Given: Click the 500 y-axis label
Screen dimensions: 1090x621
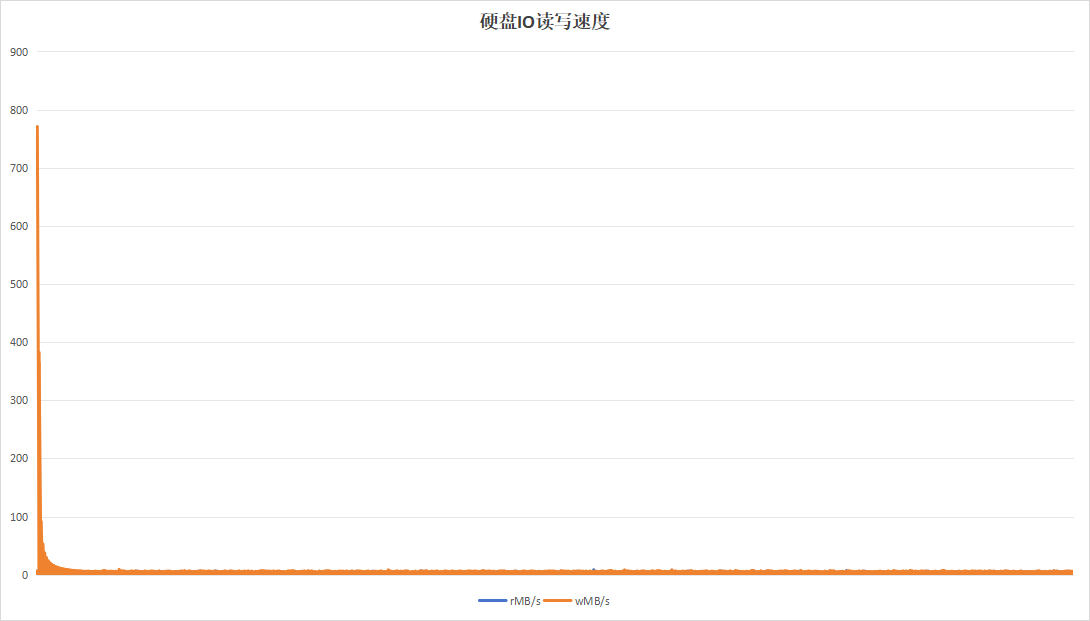Looking at the screenshot, I should click(x=19, y=284).
